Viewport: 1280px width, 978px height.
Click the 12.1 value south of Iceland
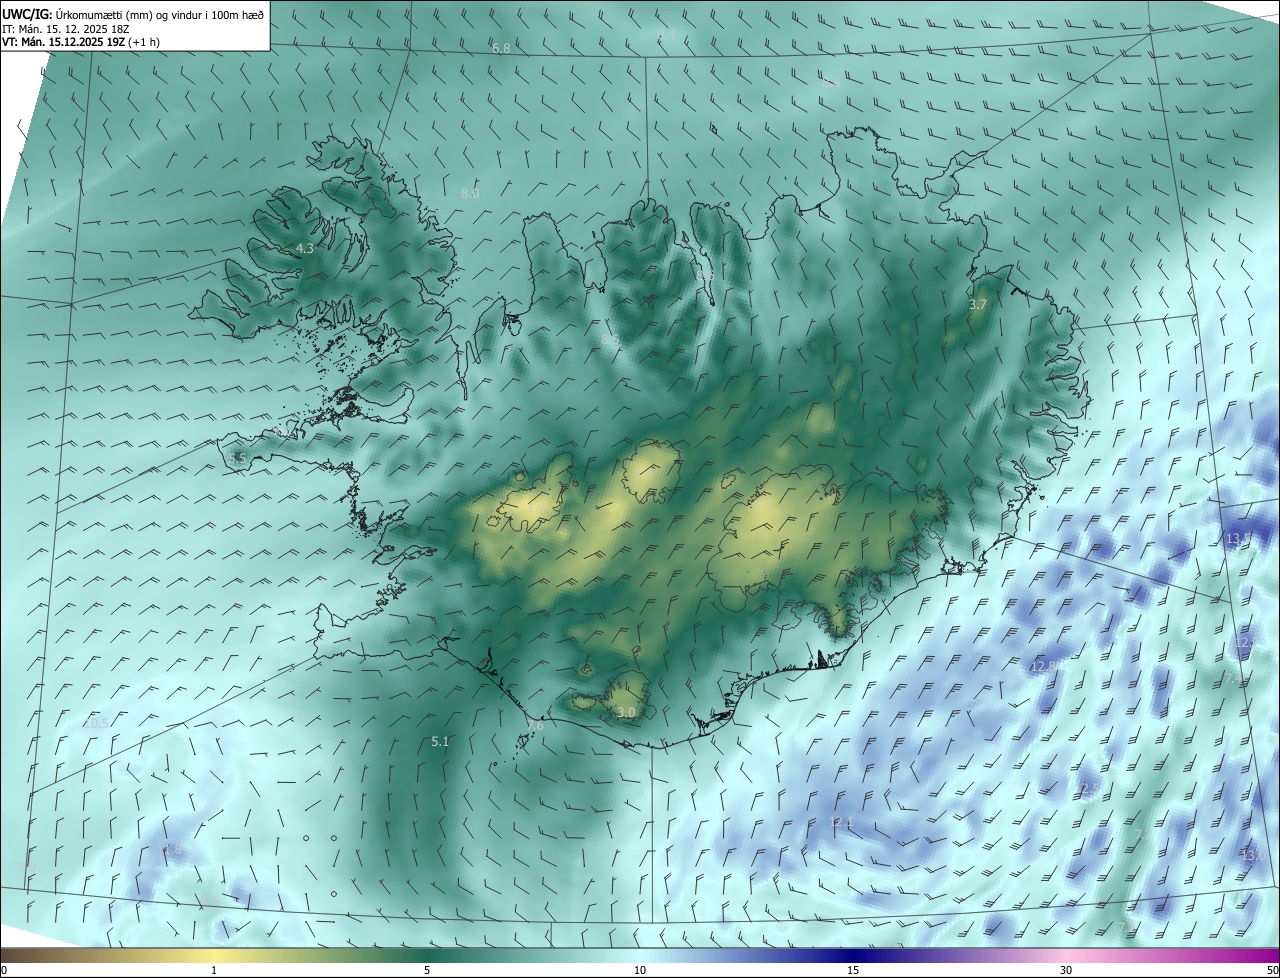pyautogui.click(x=841, y=822)
